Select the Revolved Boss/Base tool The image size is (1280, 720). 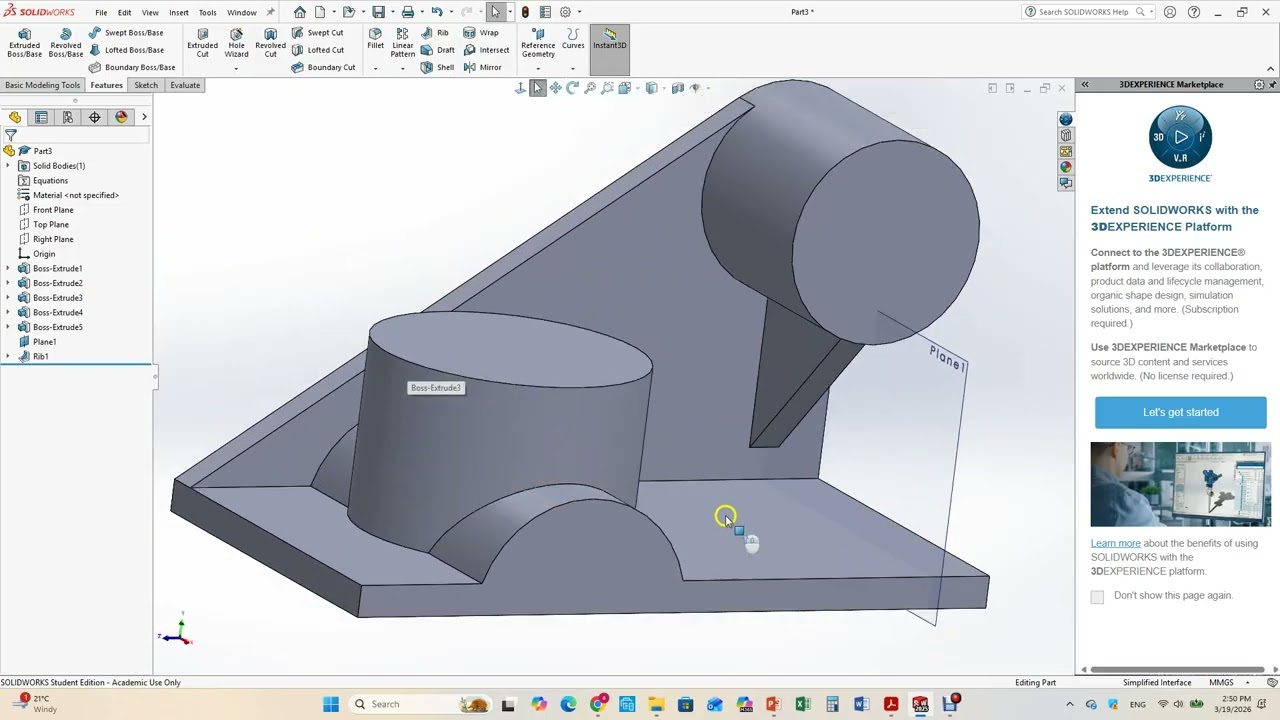pos(66,43)
